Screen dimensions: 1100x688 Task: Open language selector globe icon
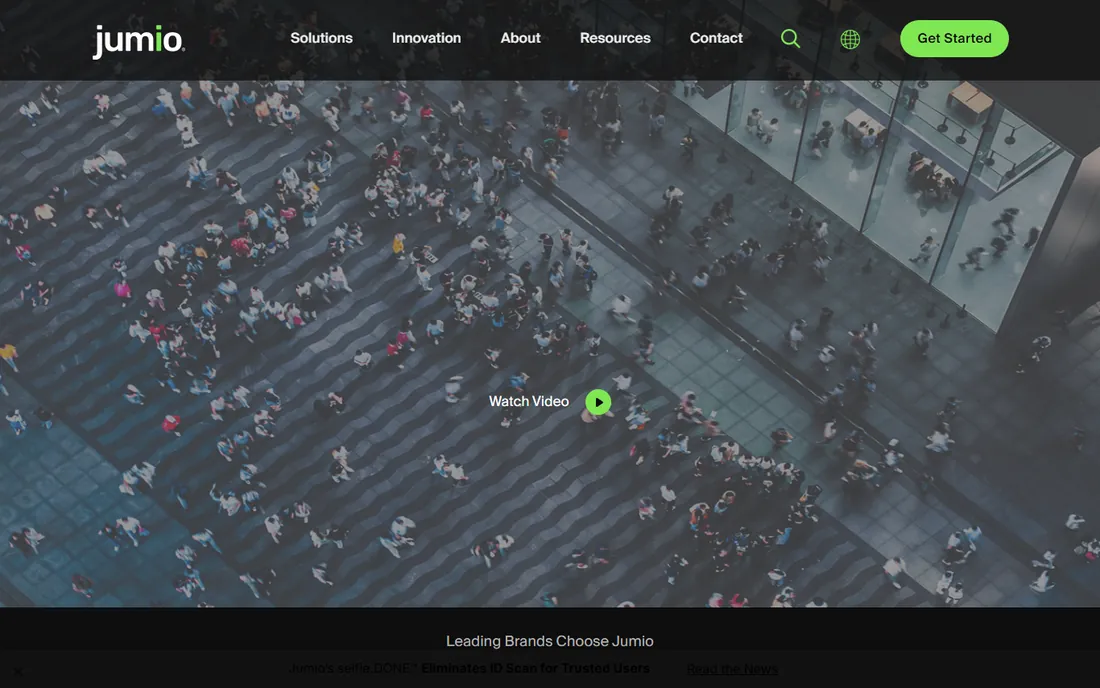850,39
